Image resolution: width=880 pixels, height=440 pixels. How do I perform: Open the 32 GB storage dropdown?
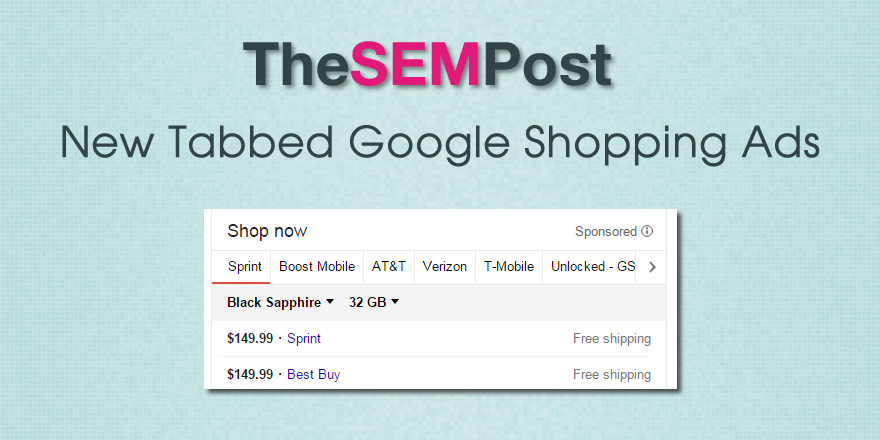(x=374, y=302)
